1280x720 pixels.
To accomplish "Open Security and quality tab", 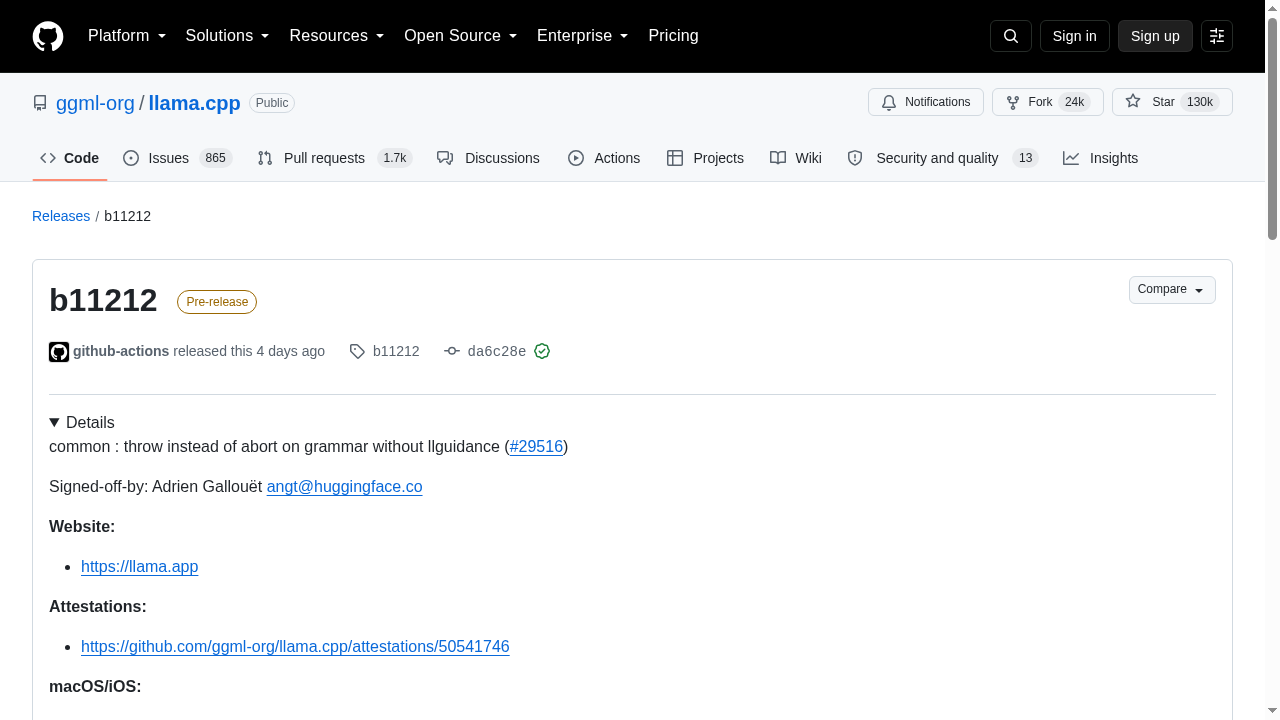I will point(942,158).
